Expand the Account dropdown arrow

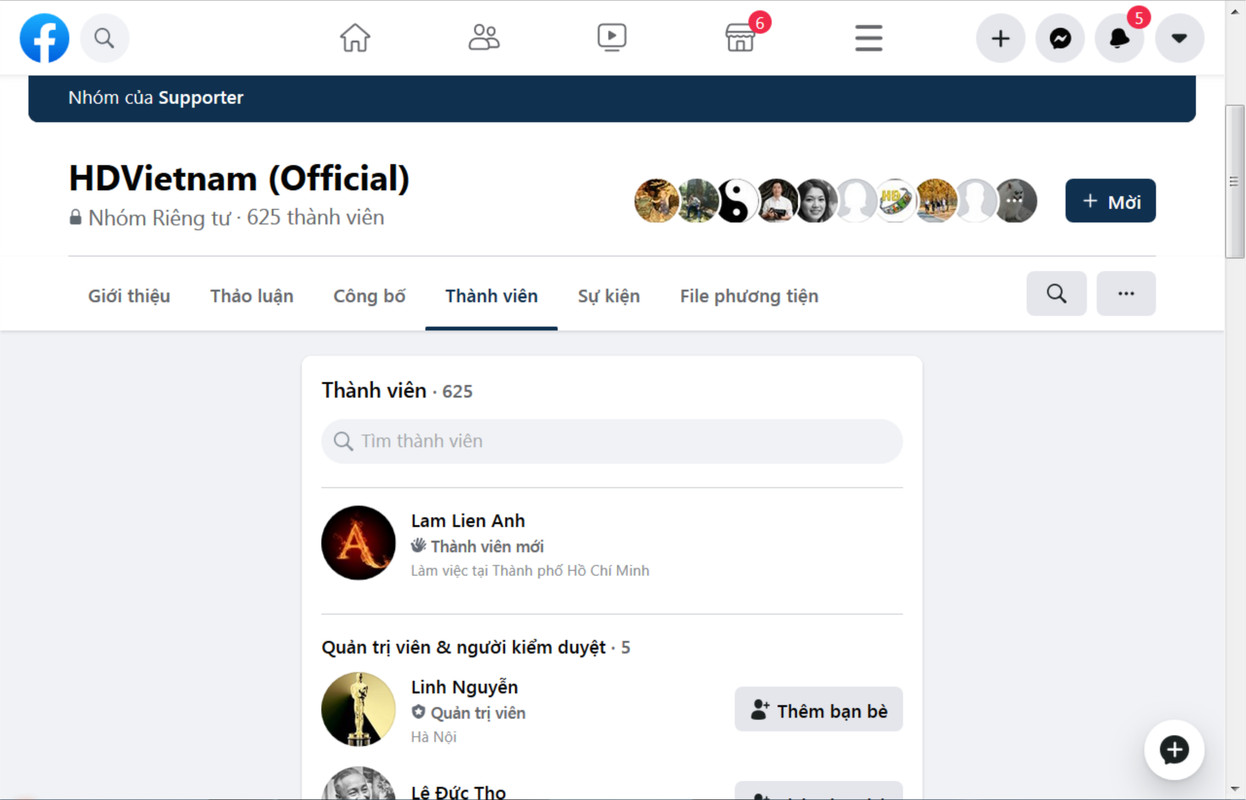coord(1180,39)
